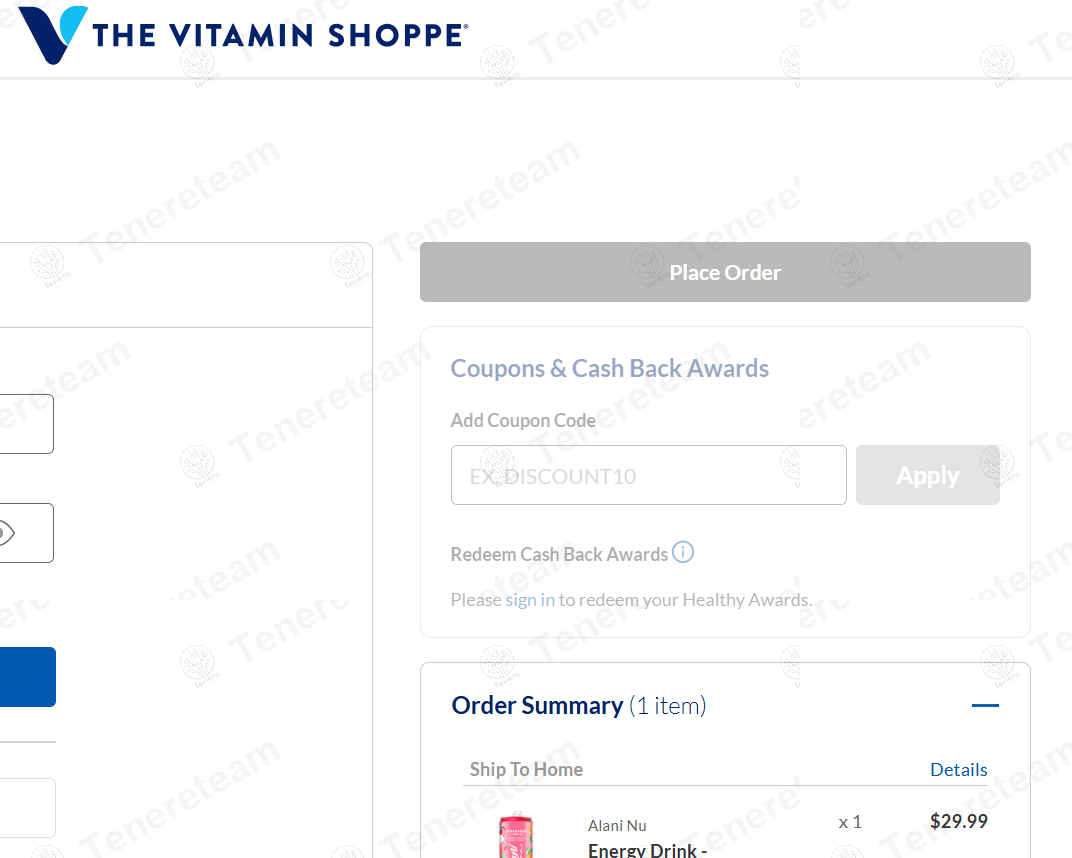This screenshot has width=1072, height=858.
Task: Click the $29.99 item price
Action: click(958, 822)
